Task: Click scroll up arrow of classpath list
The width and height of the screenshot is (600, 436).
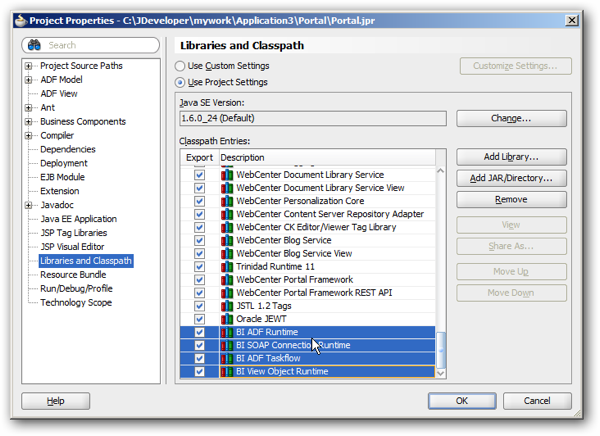Action: pos(441,171)
